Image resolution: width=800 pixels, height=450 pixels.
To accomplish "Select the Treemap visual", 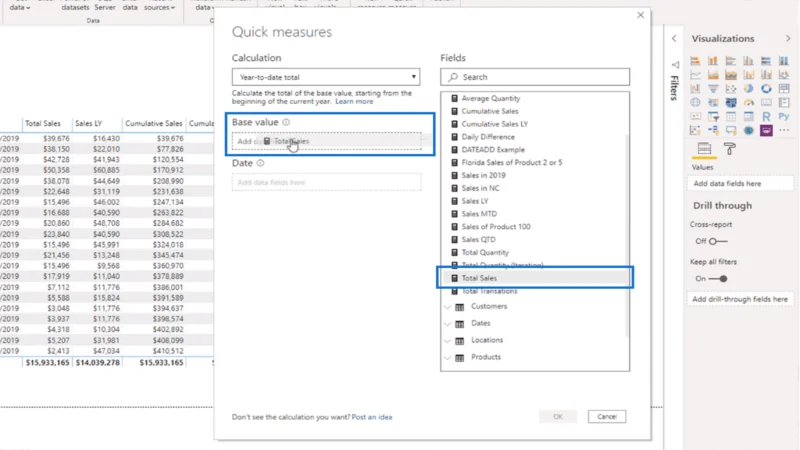I will pyautogui.click(x=784, y=88).
